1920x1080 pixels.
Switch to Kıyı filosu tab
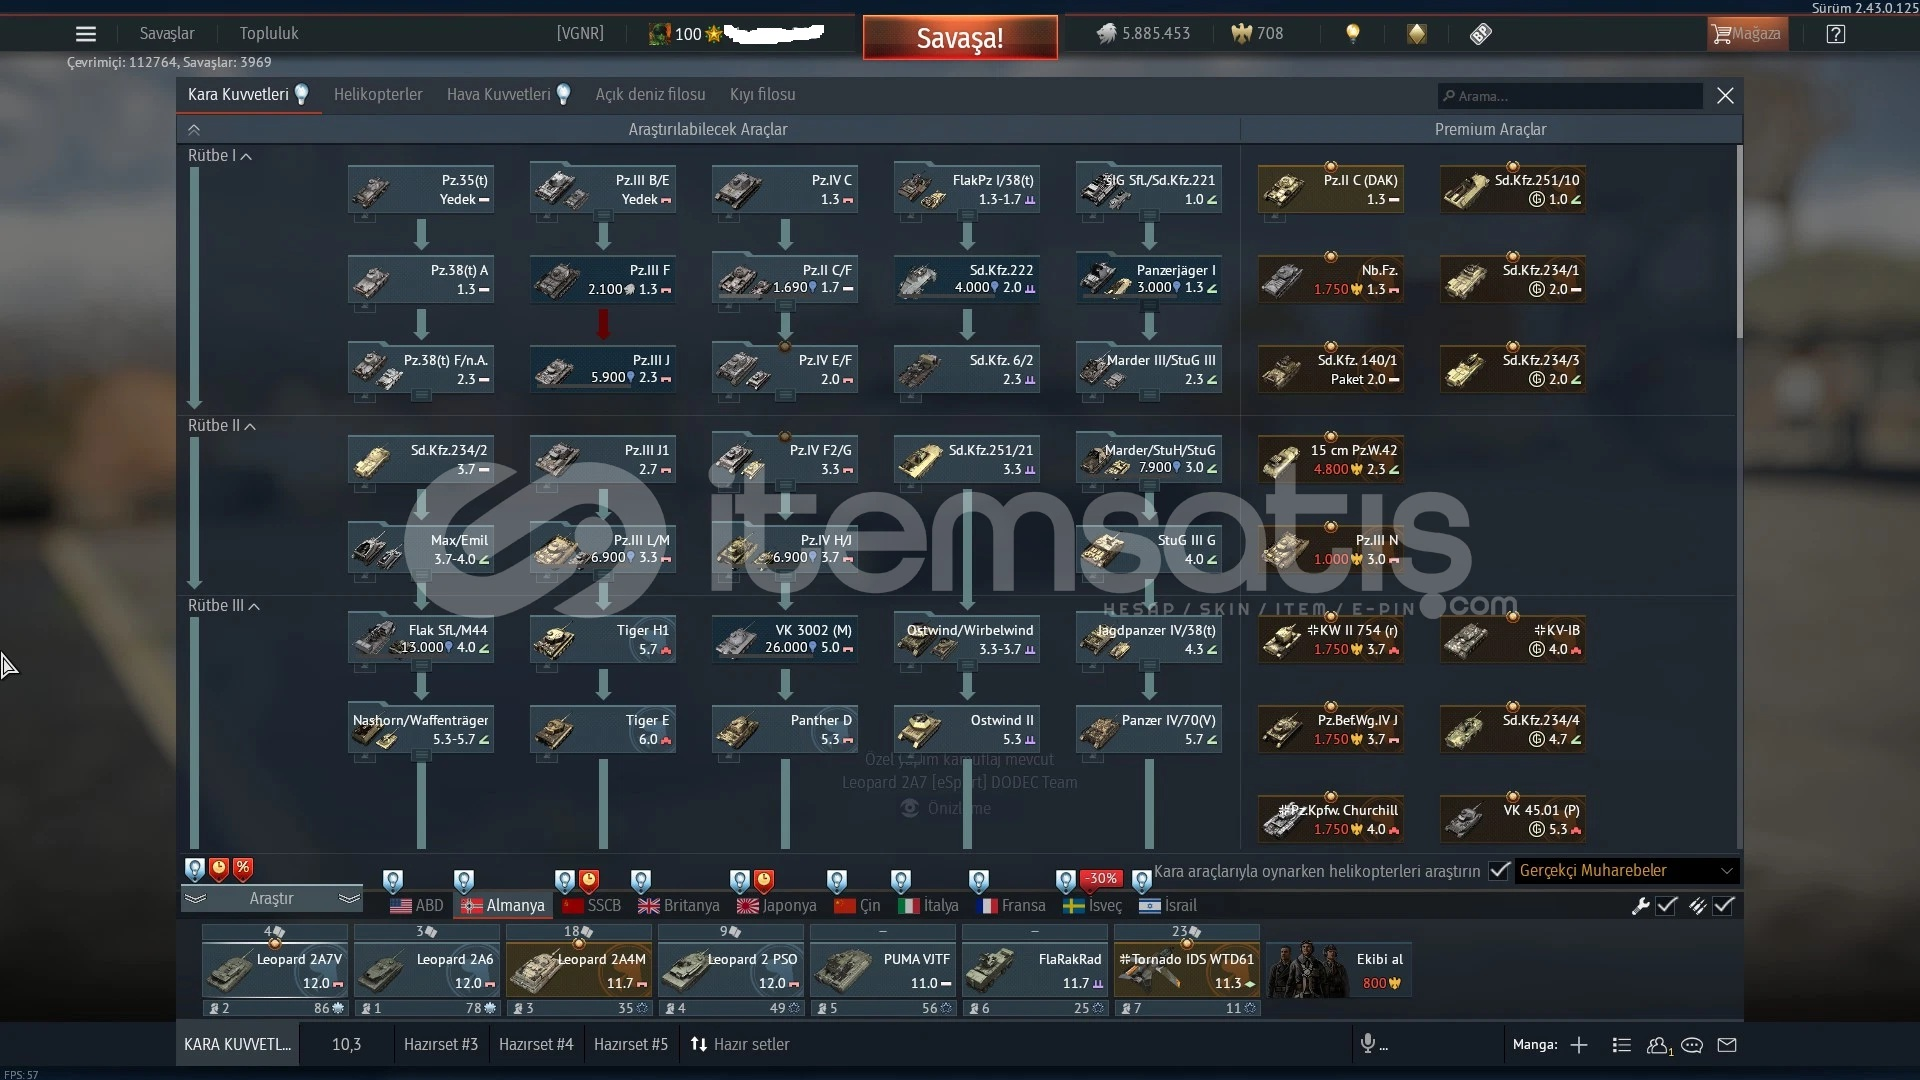tap(763, 95)
